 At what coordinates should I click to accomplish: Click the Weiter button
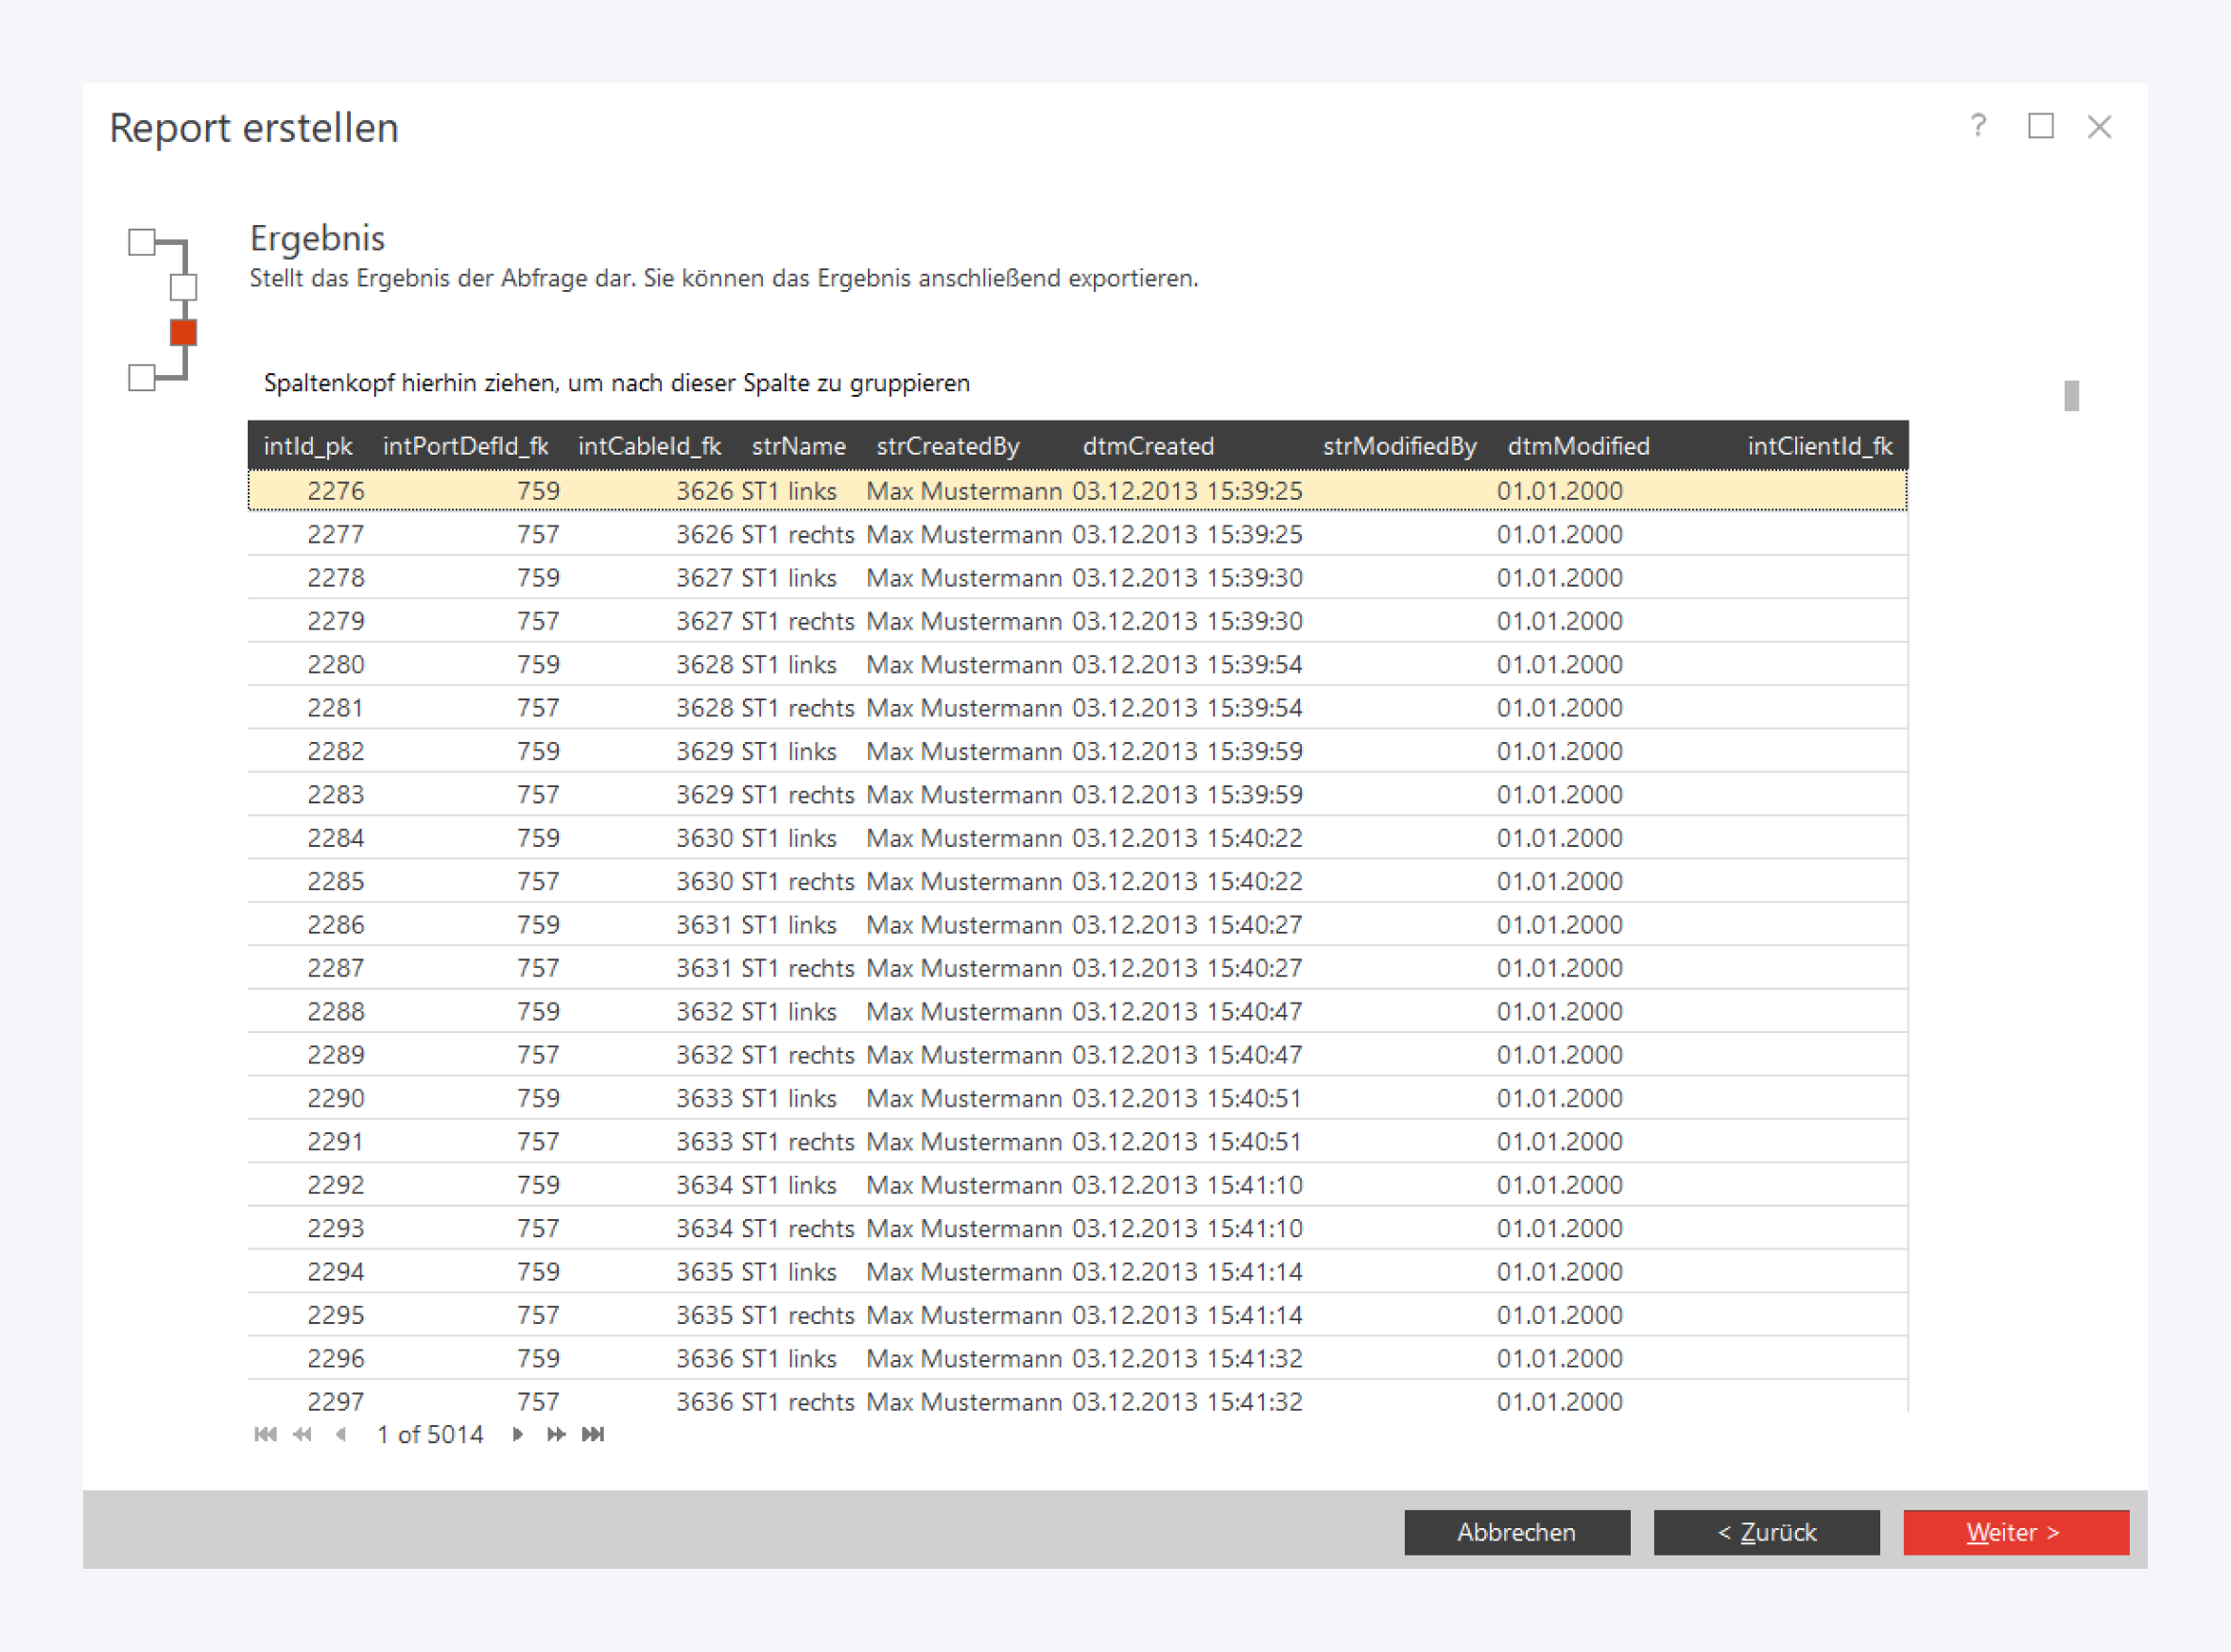pyautogui.click(x=2015, y=1532)
